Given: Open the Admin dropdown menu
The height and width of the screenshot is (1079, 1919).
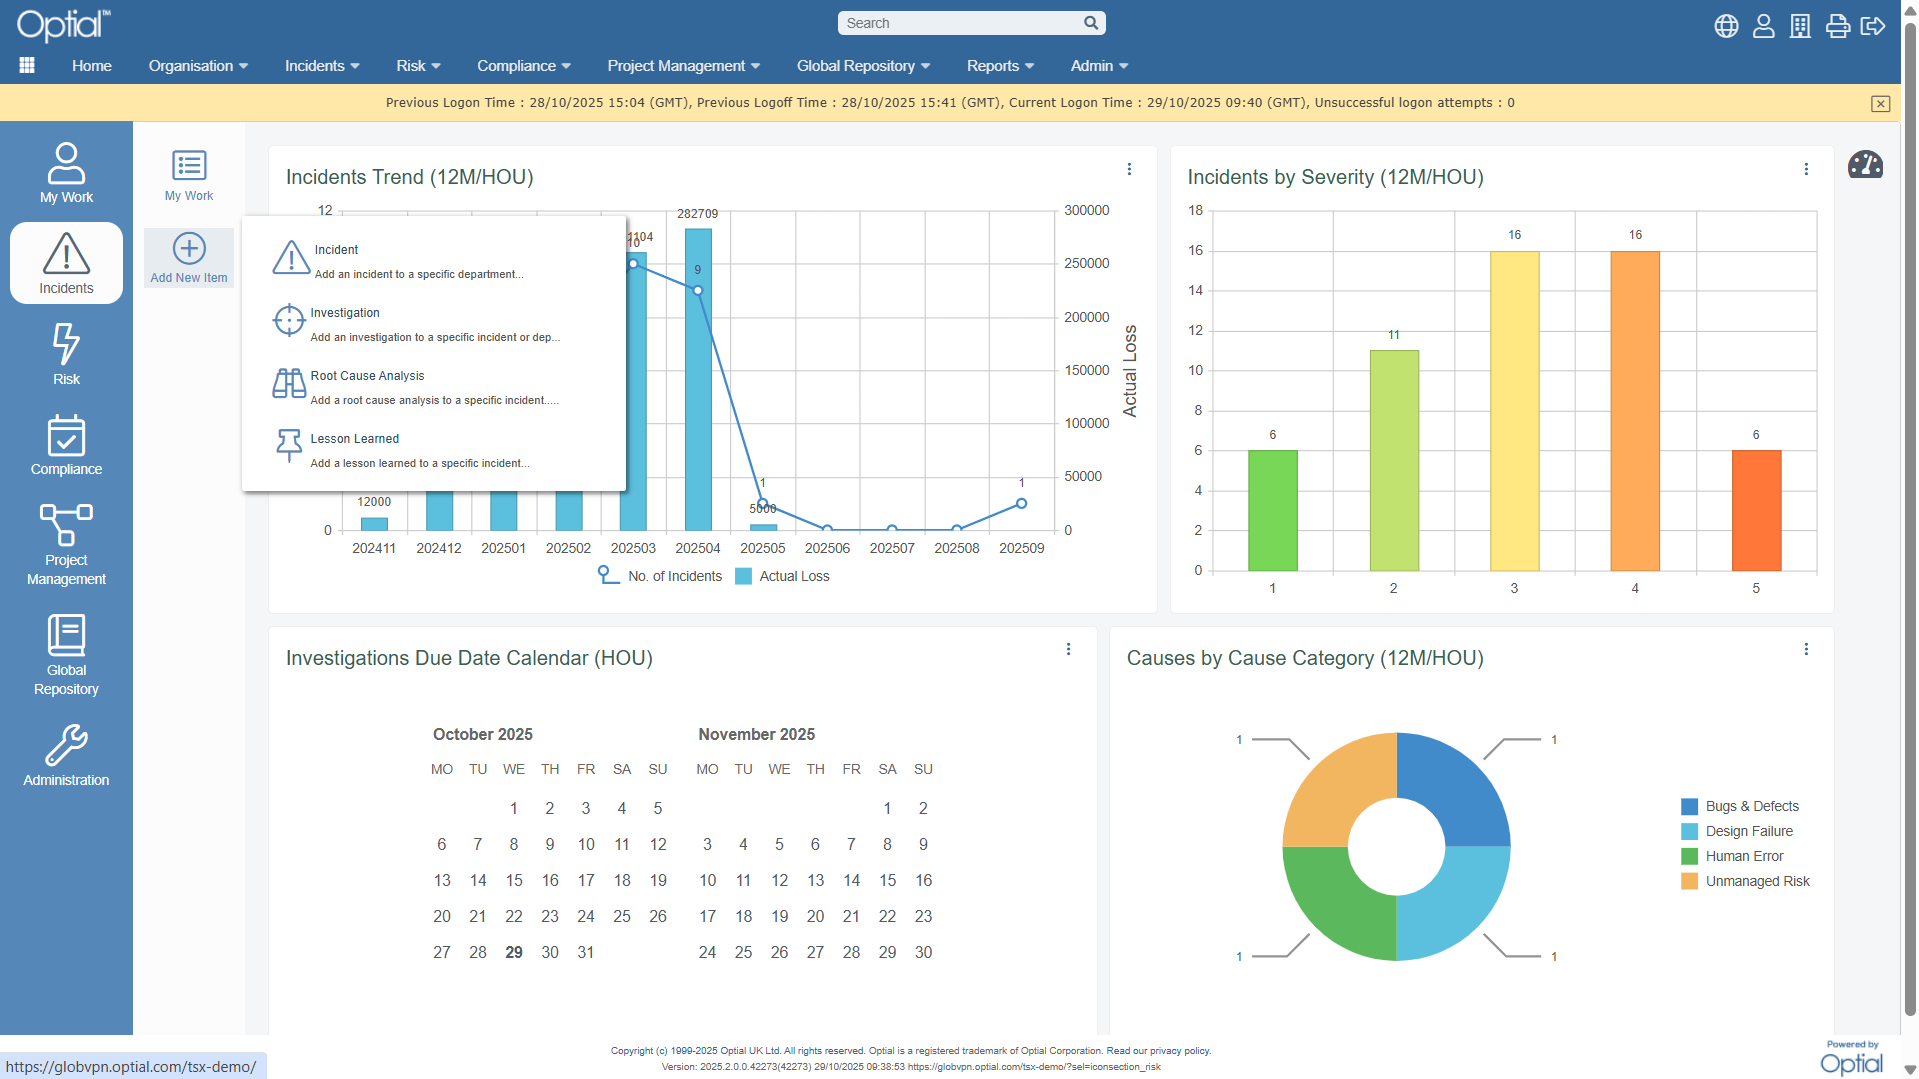Looking at the screenshot, I should point(1097,65).
